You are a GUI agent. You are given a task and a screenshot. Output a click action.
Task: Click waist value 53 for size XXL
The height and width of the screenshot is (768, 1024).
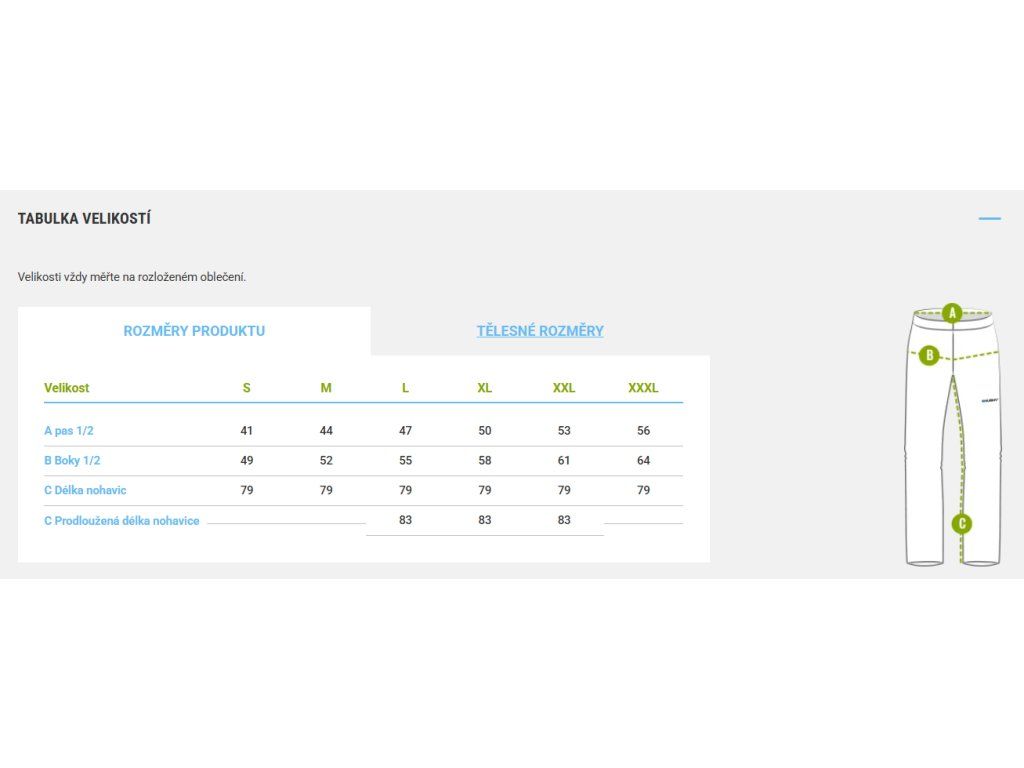564,431
